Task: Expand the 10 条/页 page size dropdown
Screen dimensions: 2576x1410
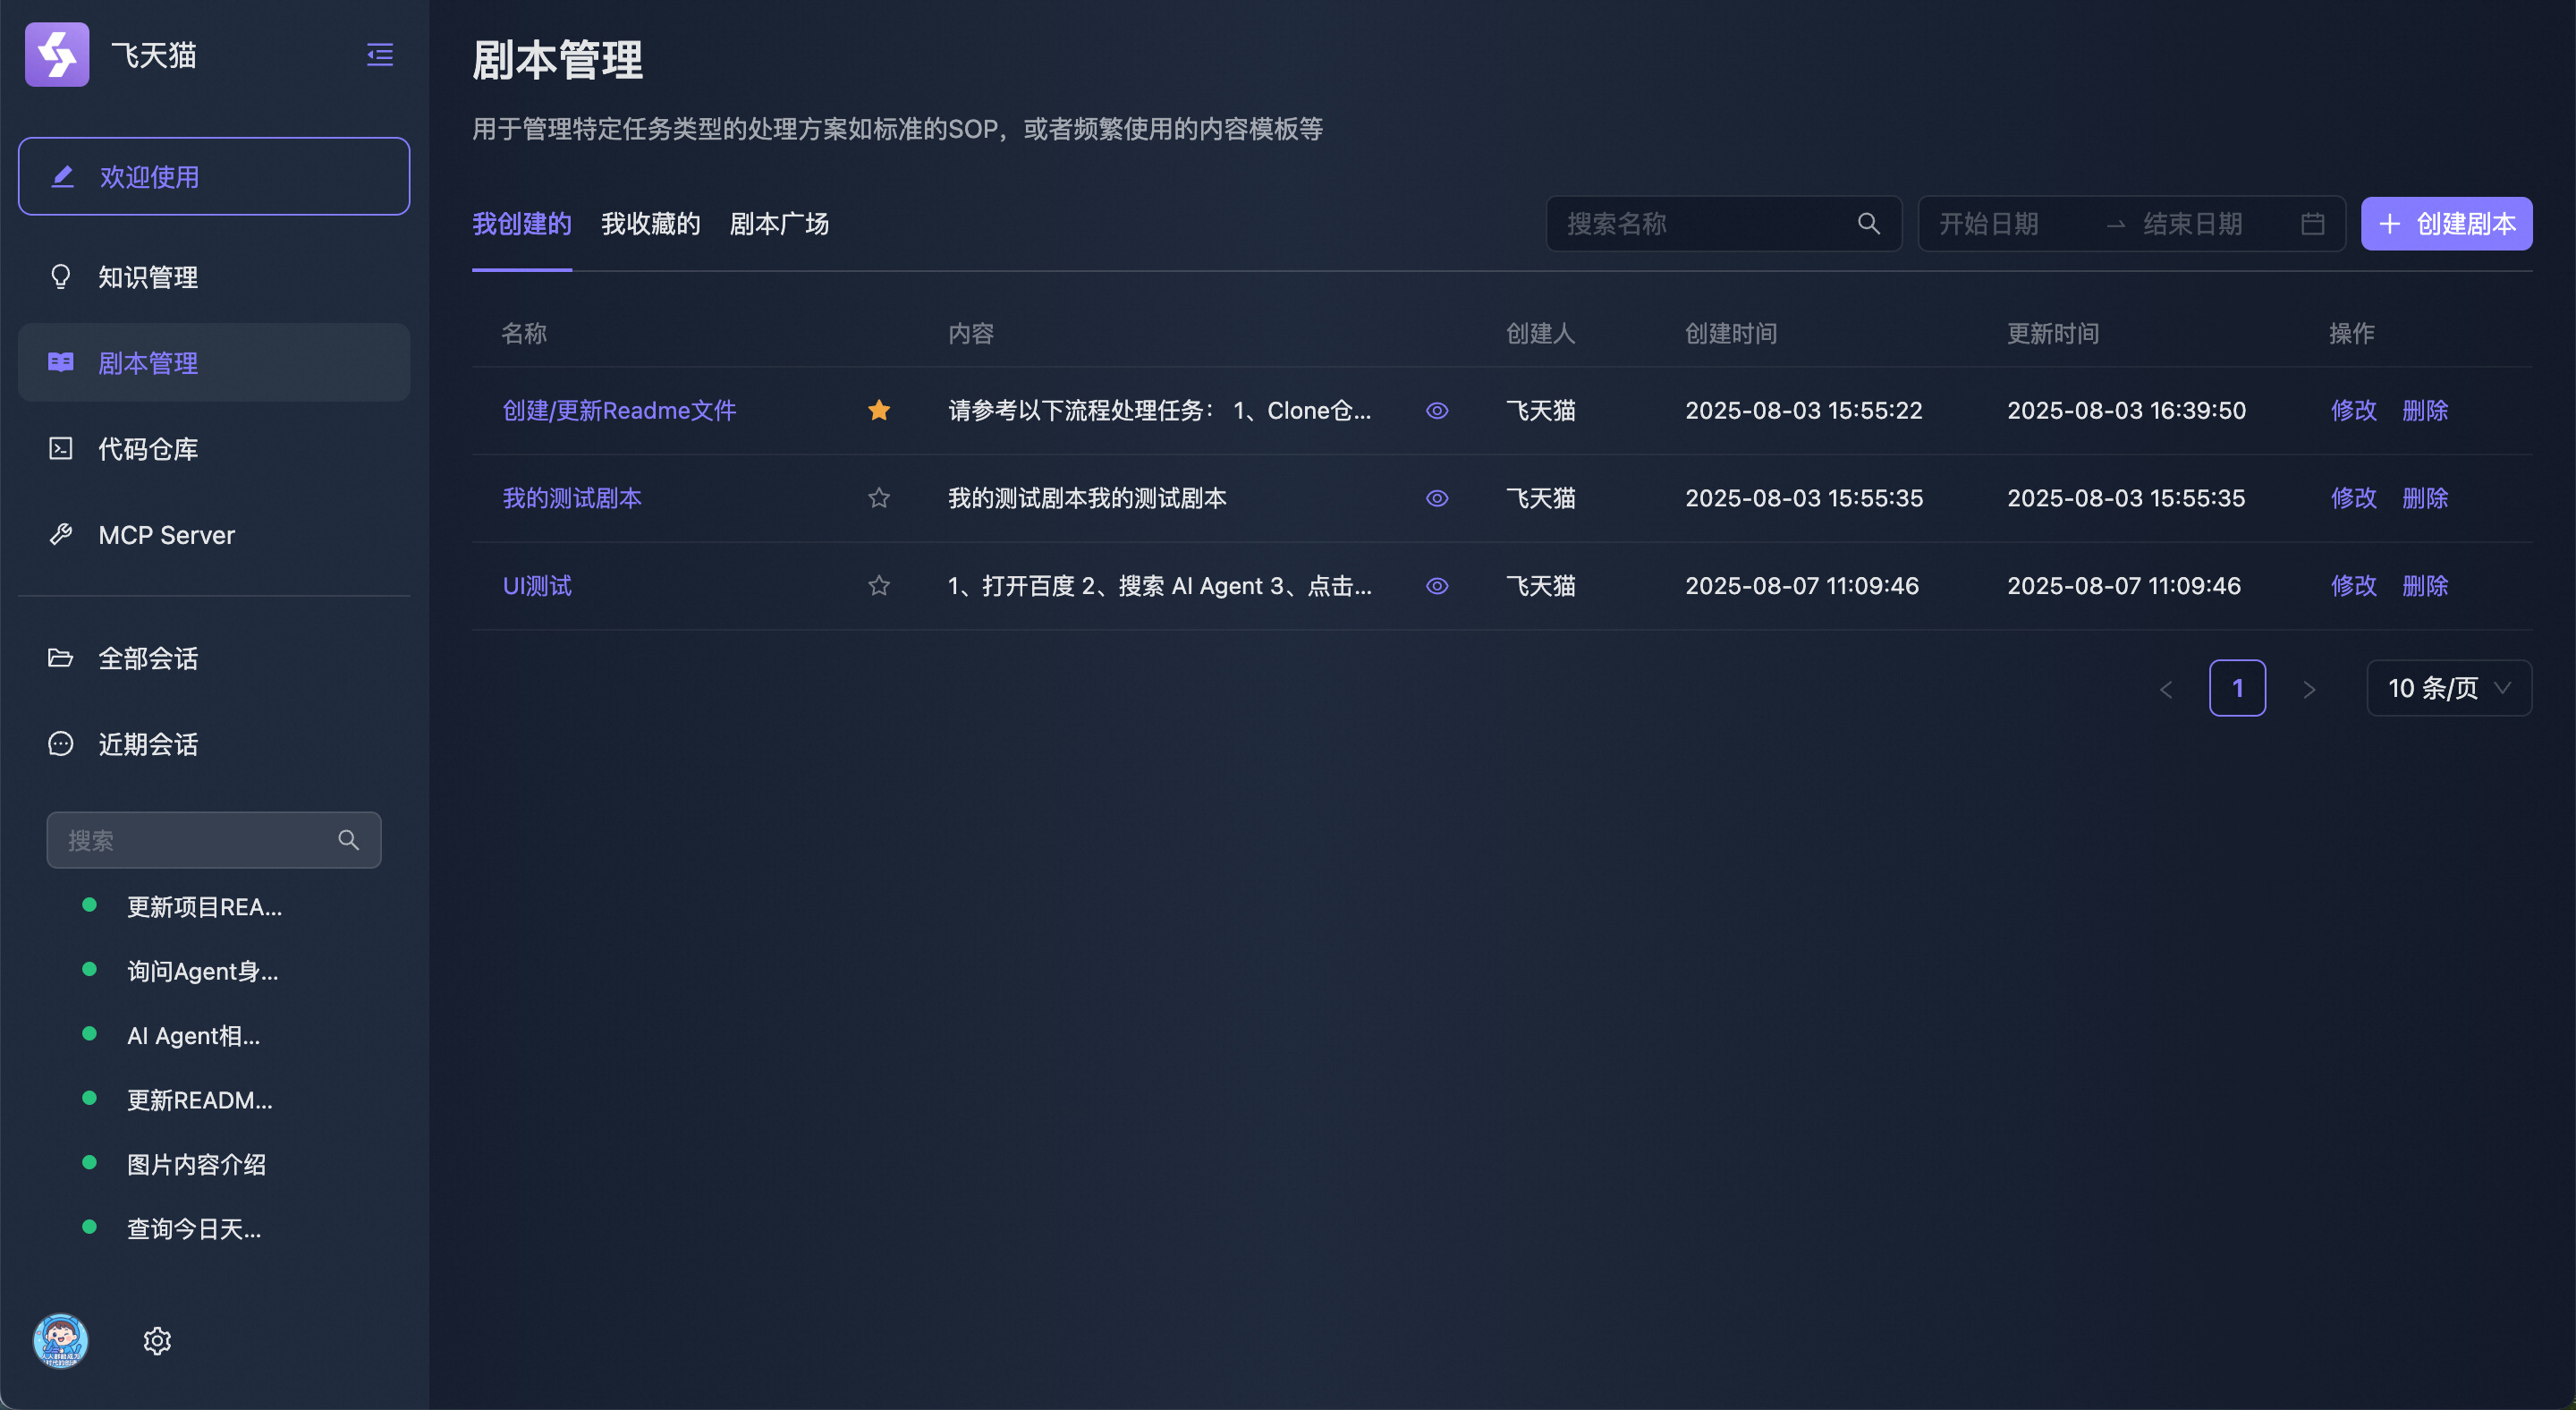Action: [x=2448, y=688]
